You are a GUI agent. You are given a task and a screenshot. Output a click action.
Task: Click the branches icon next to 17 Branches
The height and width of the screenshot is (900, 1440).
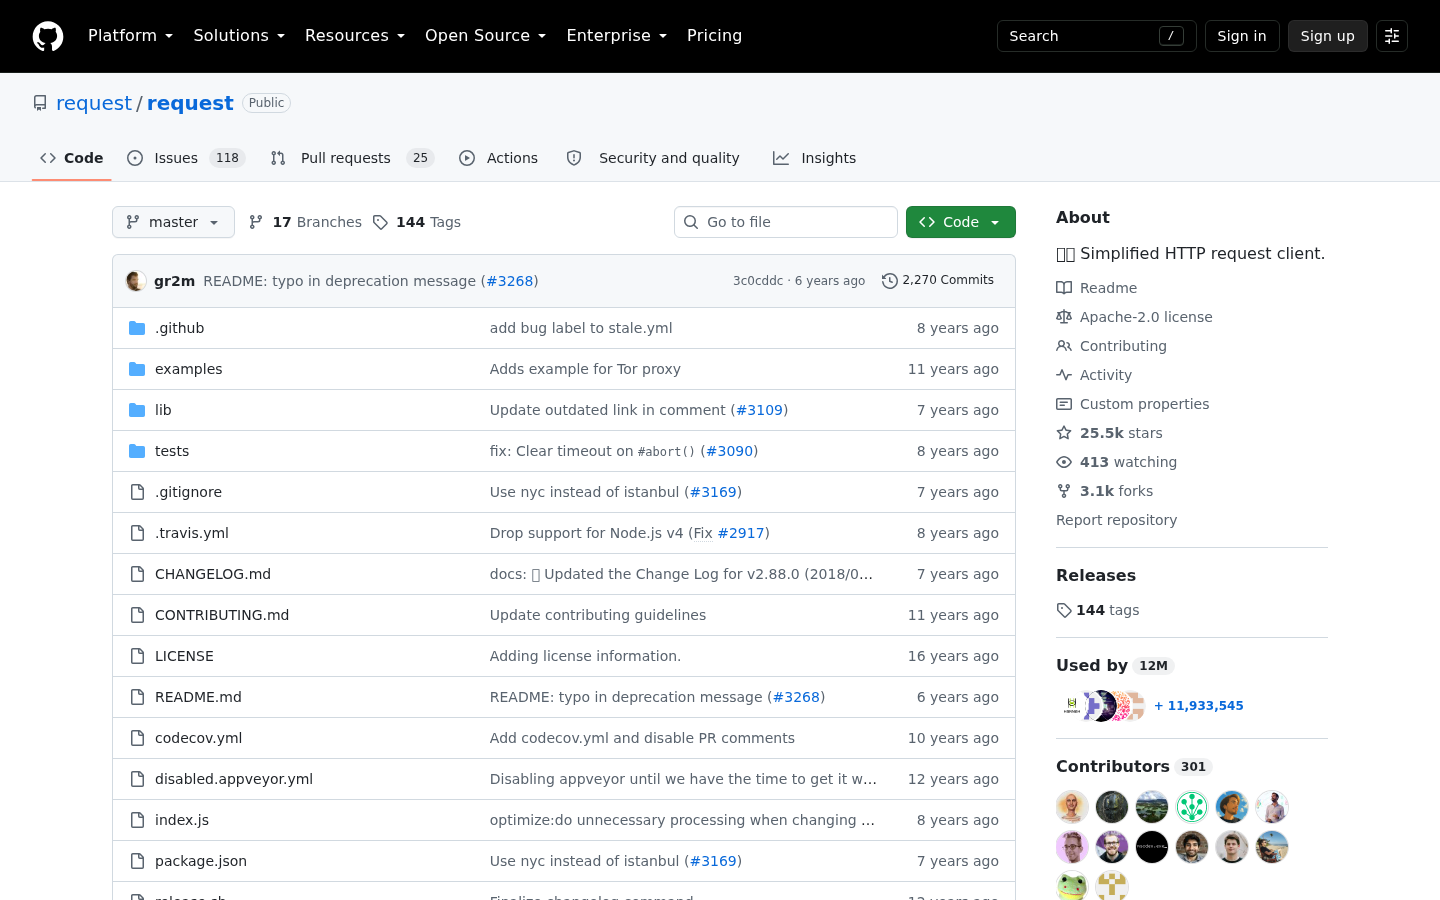pos(256,222)
